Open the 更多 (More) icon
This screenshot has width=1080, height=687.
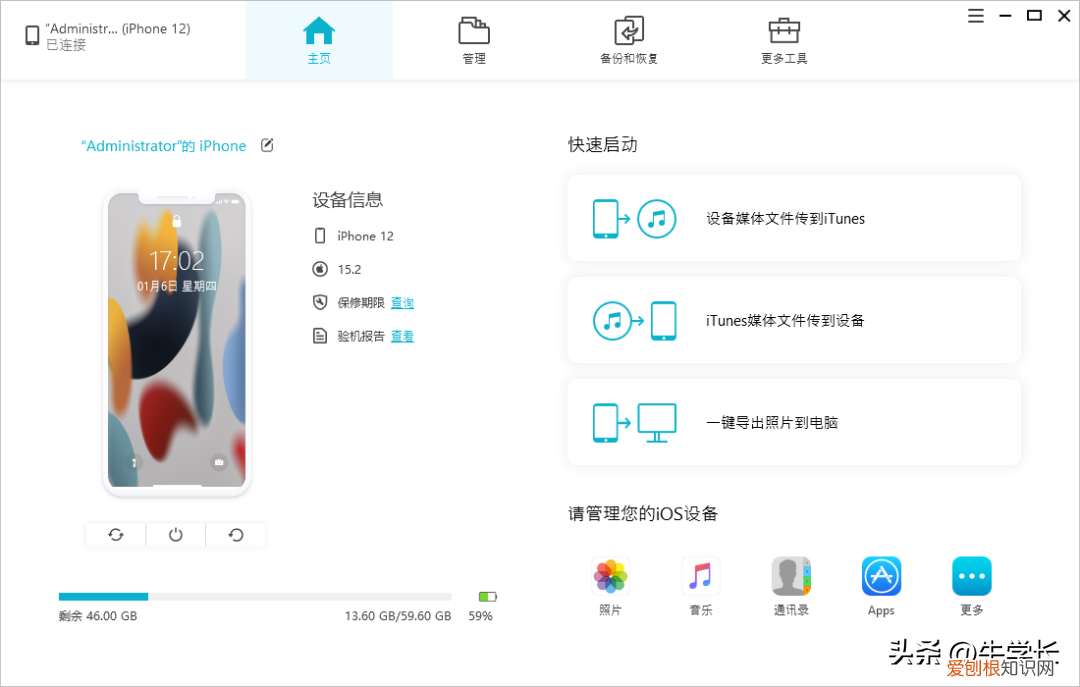971,576
